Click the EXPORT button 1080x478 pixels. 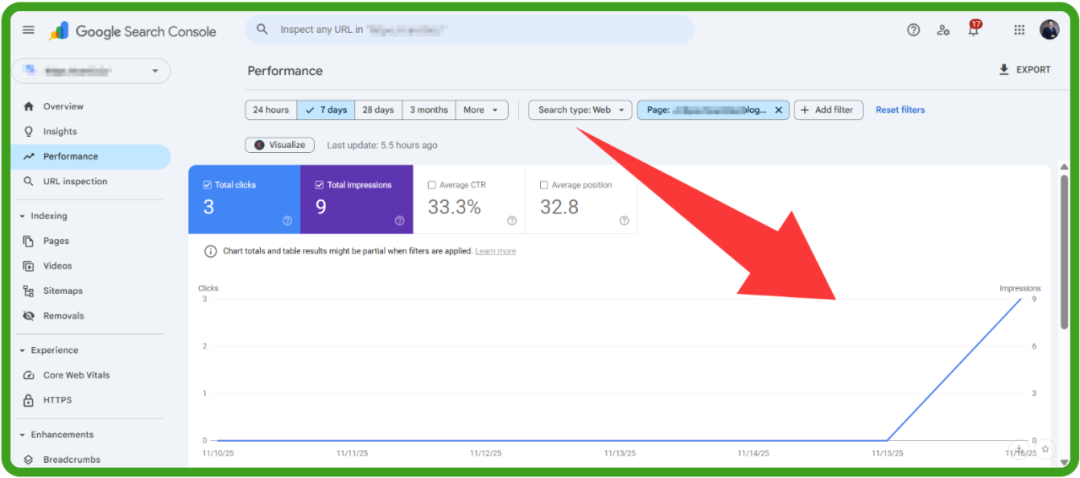[x=1025, y=70]
